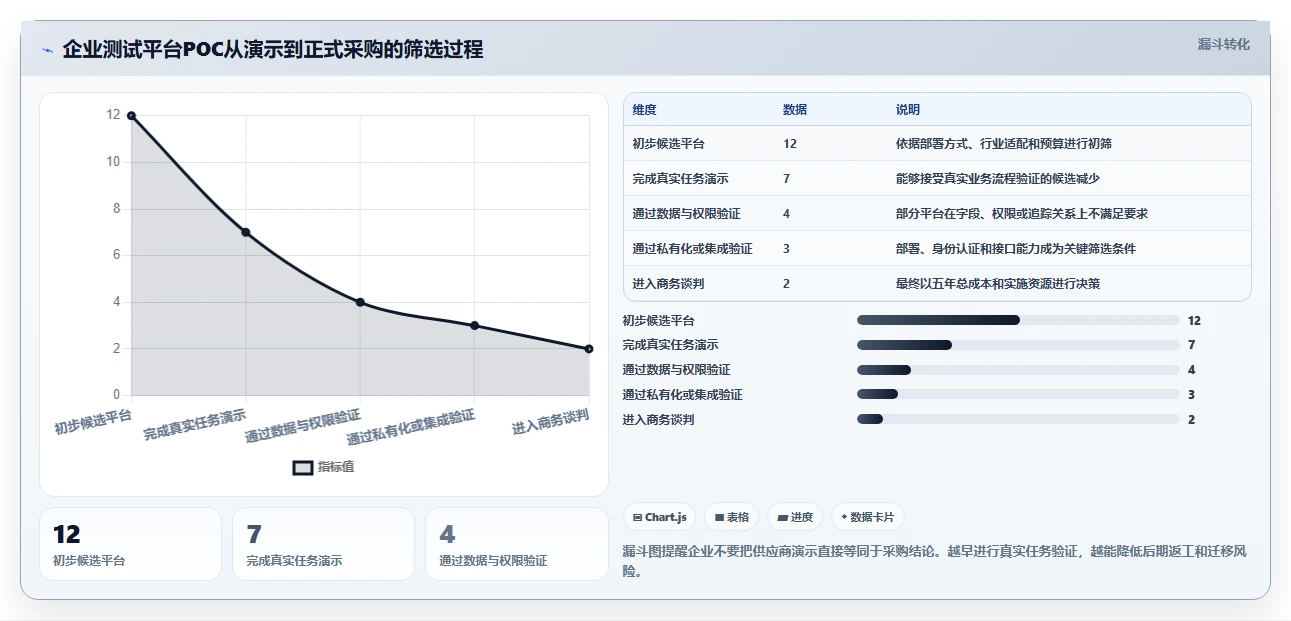Click the page title 企业测试平台POC从演示到正式采购的筛选过程
The image size is (1291, 621).
[x=273, y=49]
